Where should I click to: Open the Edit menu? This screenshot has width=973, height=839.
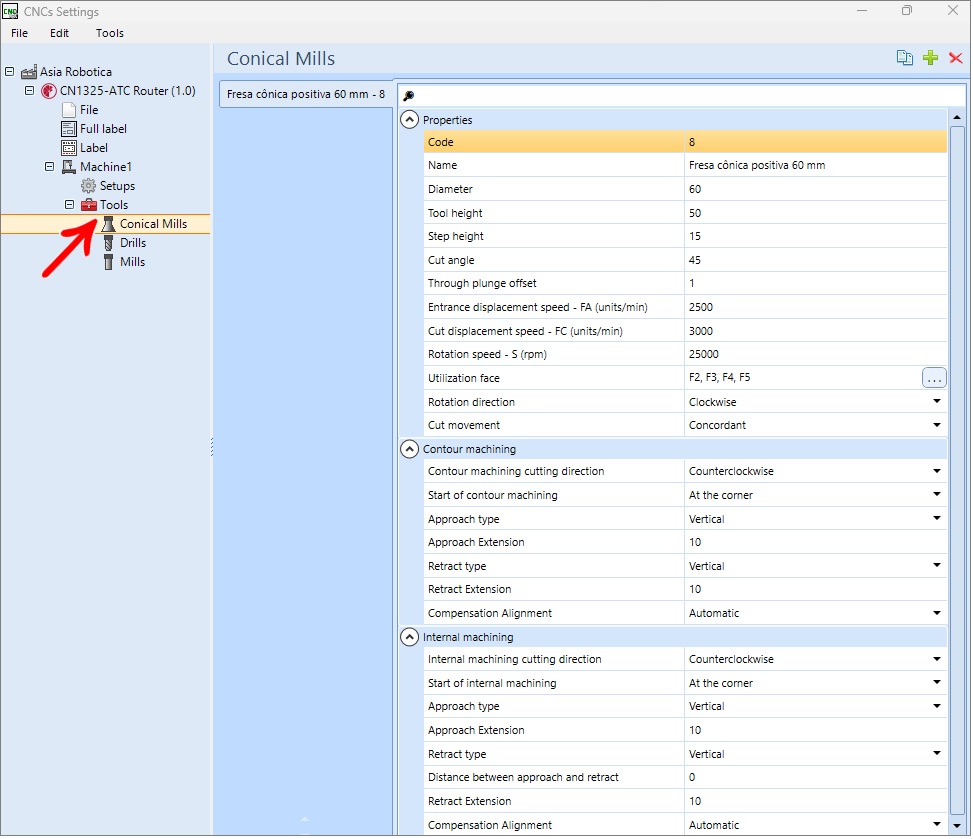[60, 34]
